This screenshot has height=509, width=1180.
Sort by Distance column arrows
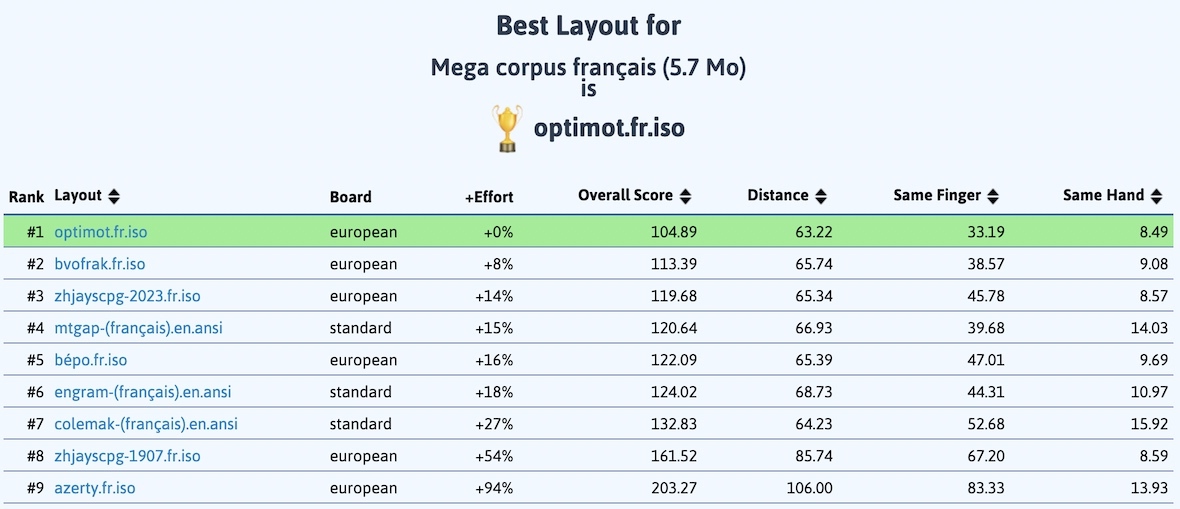(821, 196)
